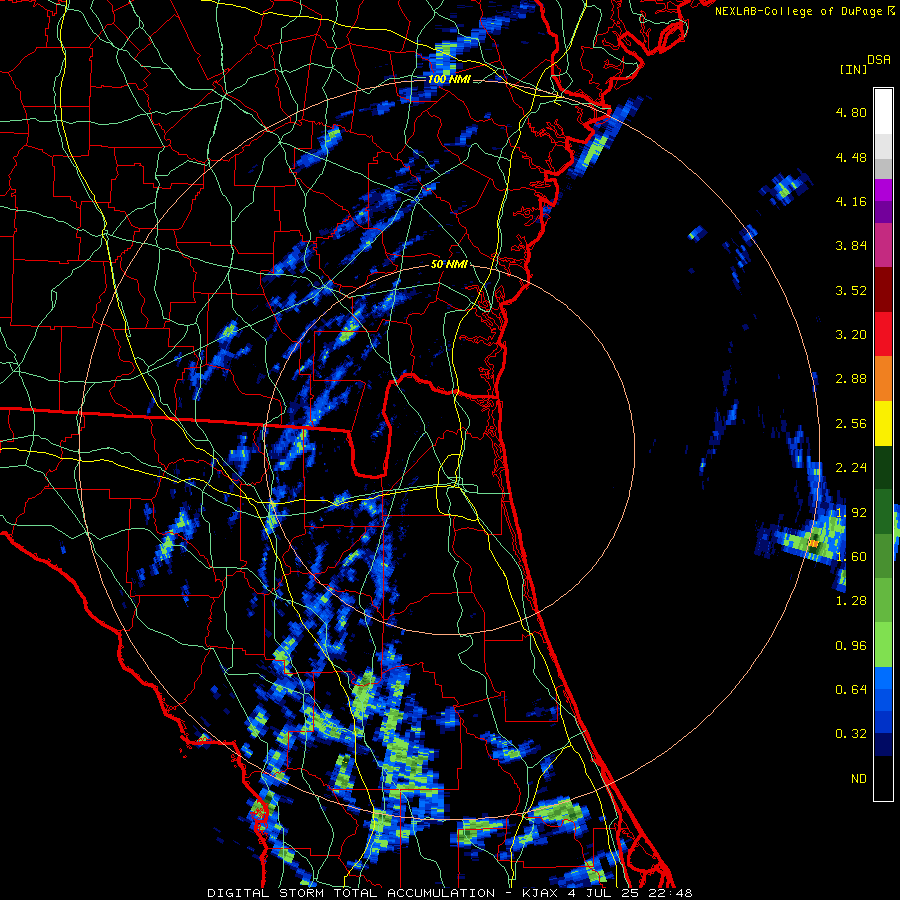900x900 pixels.
Task: Click the 1.28 legend value
Action: [x=851, y=601]
